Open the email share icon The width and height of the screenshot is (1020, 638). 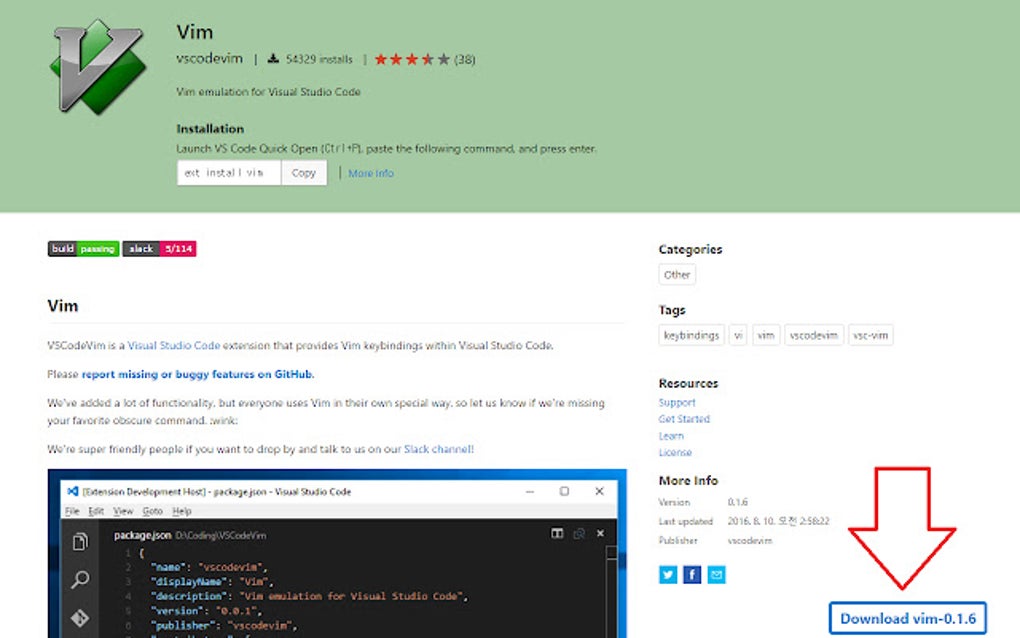[x=716, y=575]
